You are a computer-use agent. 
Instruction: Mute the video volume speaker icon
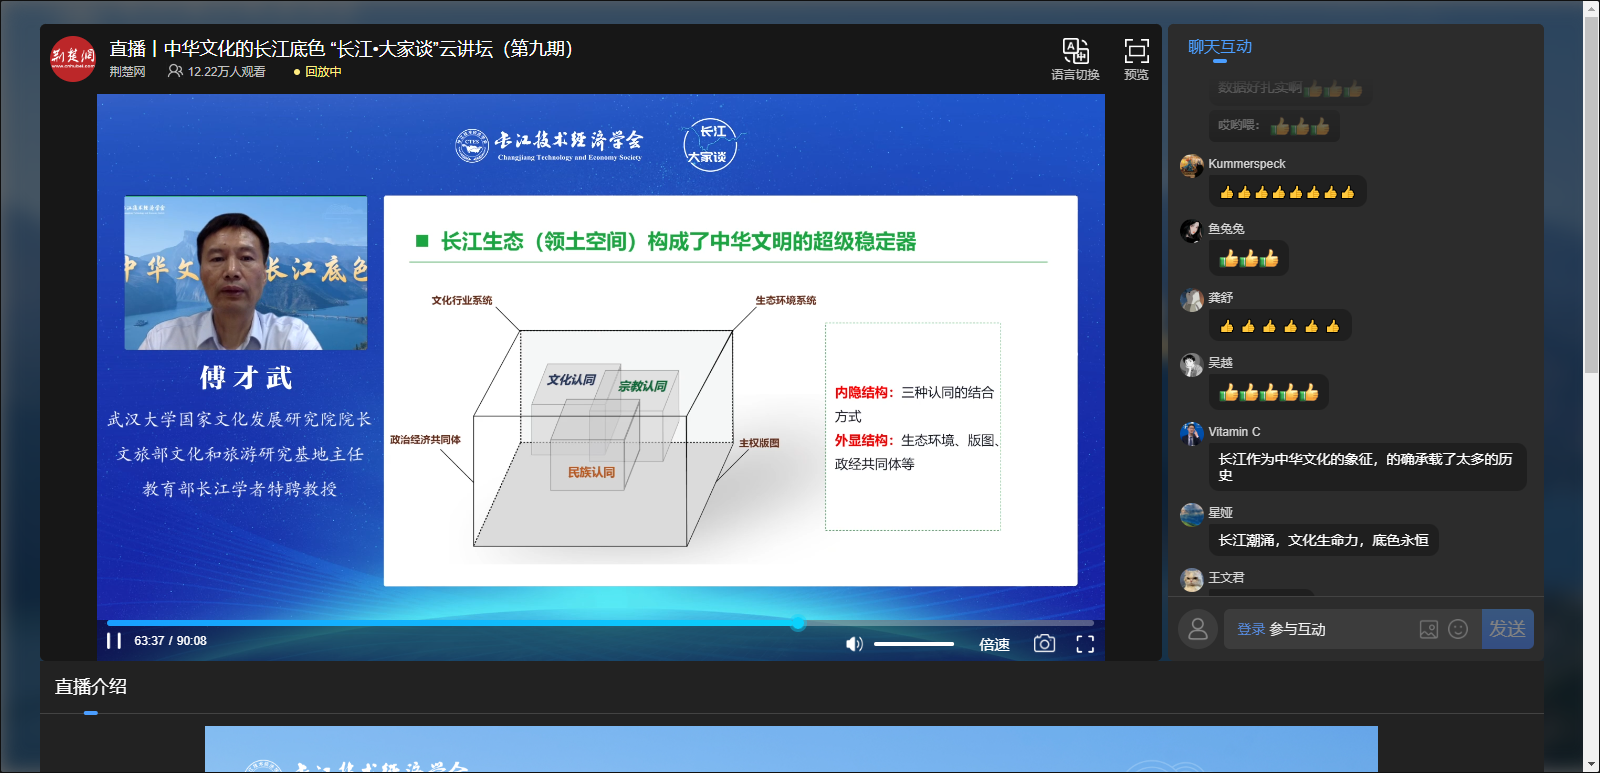pyautogui.click(x=854, y=644)
